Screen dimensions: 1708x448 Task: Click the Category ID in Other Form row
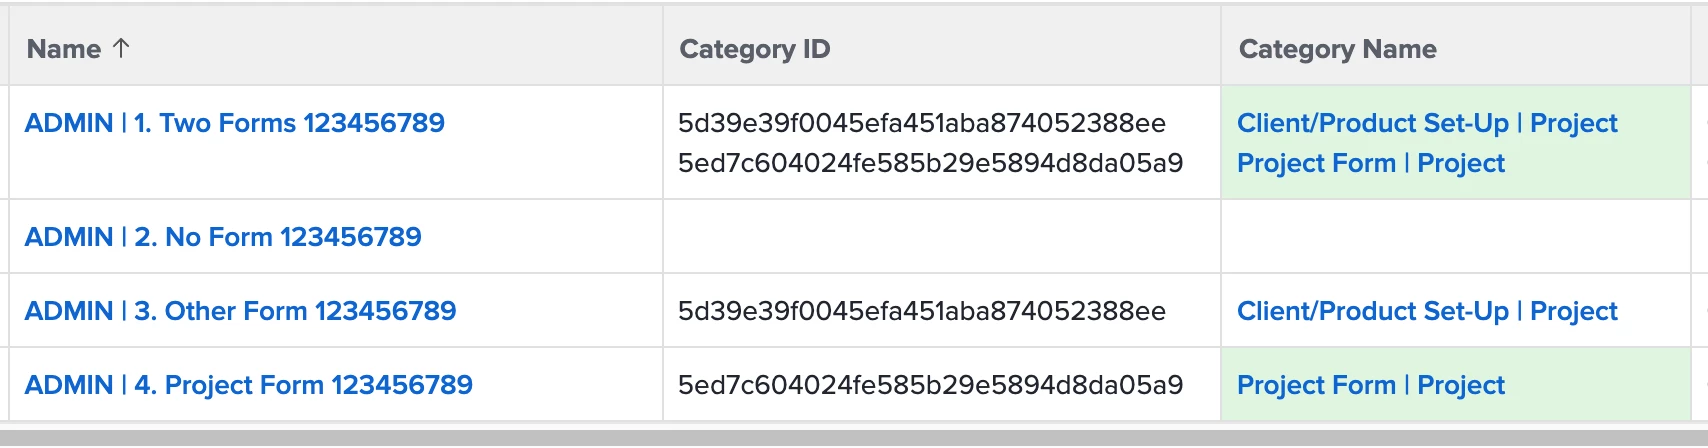pyautogui.click(x=921, y=311)
